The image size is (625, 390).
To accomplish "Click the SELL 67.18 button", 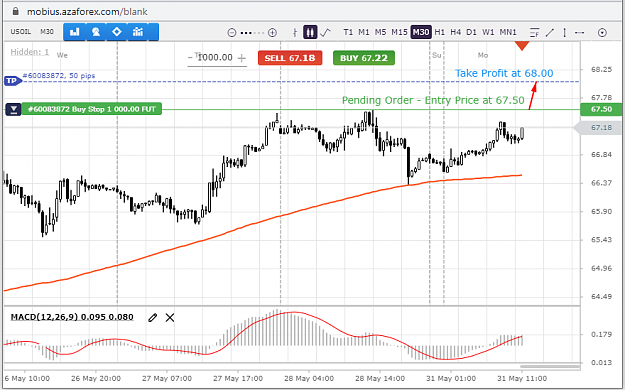I will pos(290,58).
